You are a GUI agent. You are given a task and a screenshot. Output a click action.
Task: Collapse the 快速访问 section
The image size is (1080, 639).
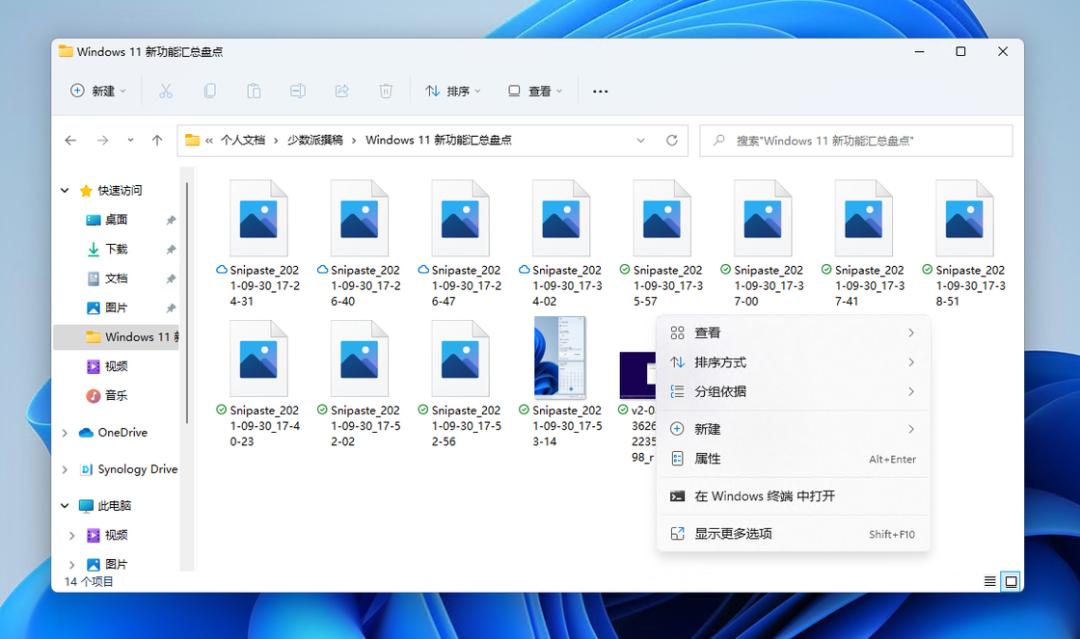pyautogui.click(x=65, y=191)
